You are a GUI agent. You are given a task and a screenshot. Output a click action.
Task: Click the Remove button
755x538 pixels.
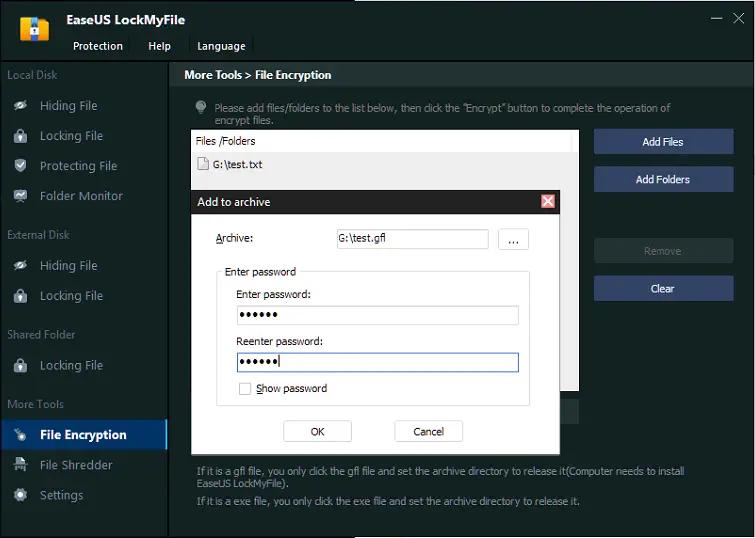tap(664, 250)
